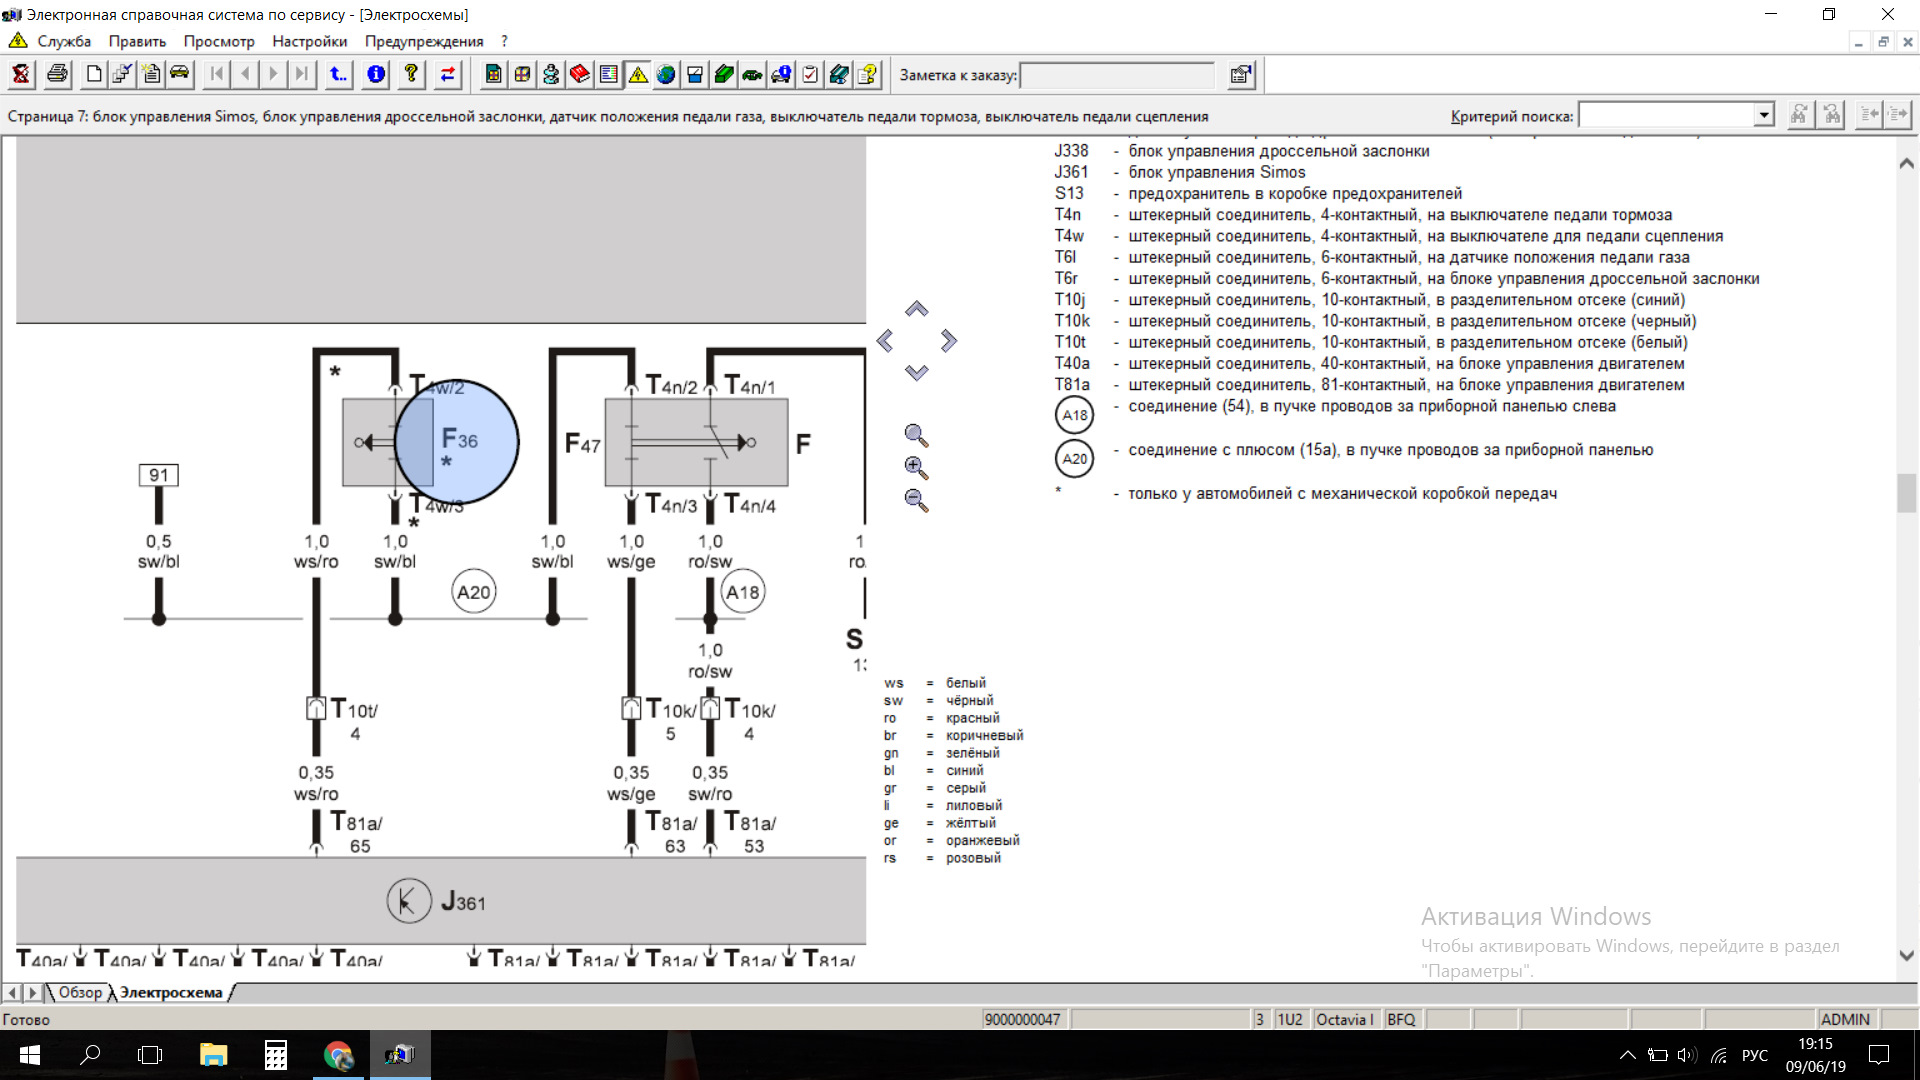The height and width of the screenshot is (1080, 1920).
Task: Click the red X exit icon
Action: [21, 74]
